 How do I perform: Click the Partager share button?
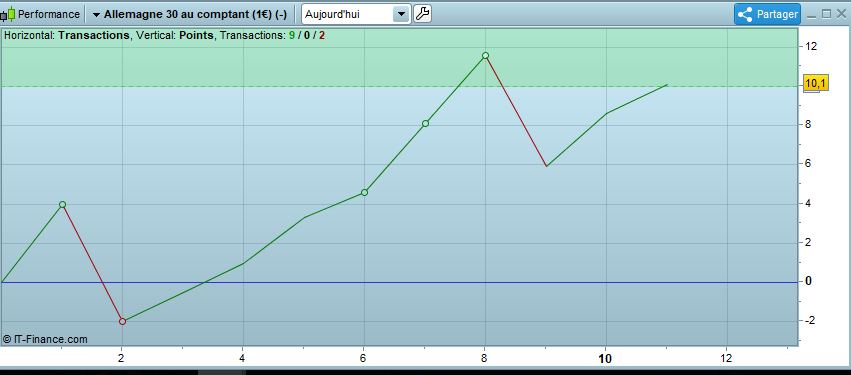tap(767, 14)
